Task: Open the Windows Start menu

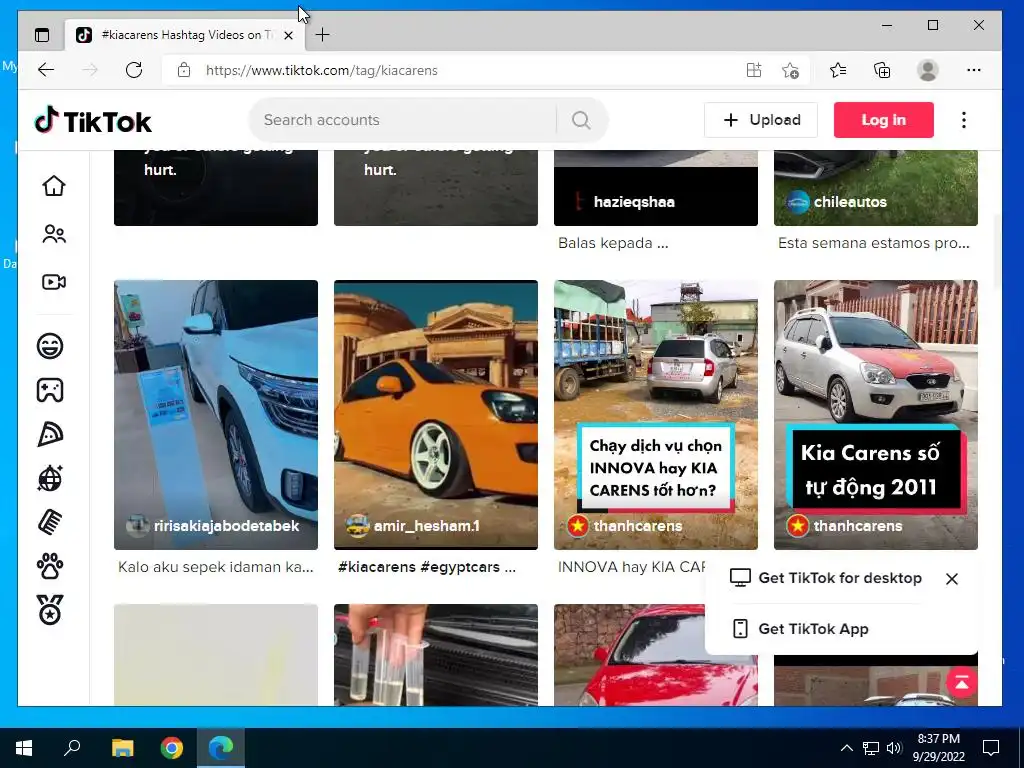Action: pyautogui.click(x=24, y=748)
